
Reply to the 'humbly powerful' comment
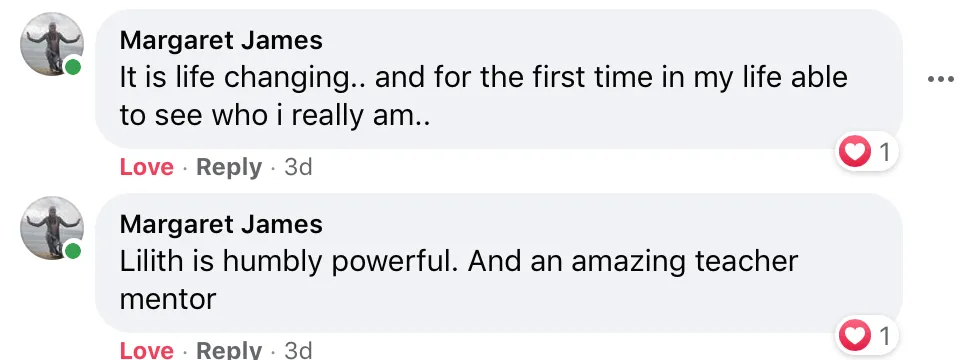pos(229,350)
